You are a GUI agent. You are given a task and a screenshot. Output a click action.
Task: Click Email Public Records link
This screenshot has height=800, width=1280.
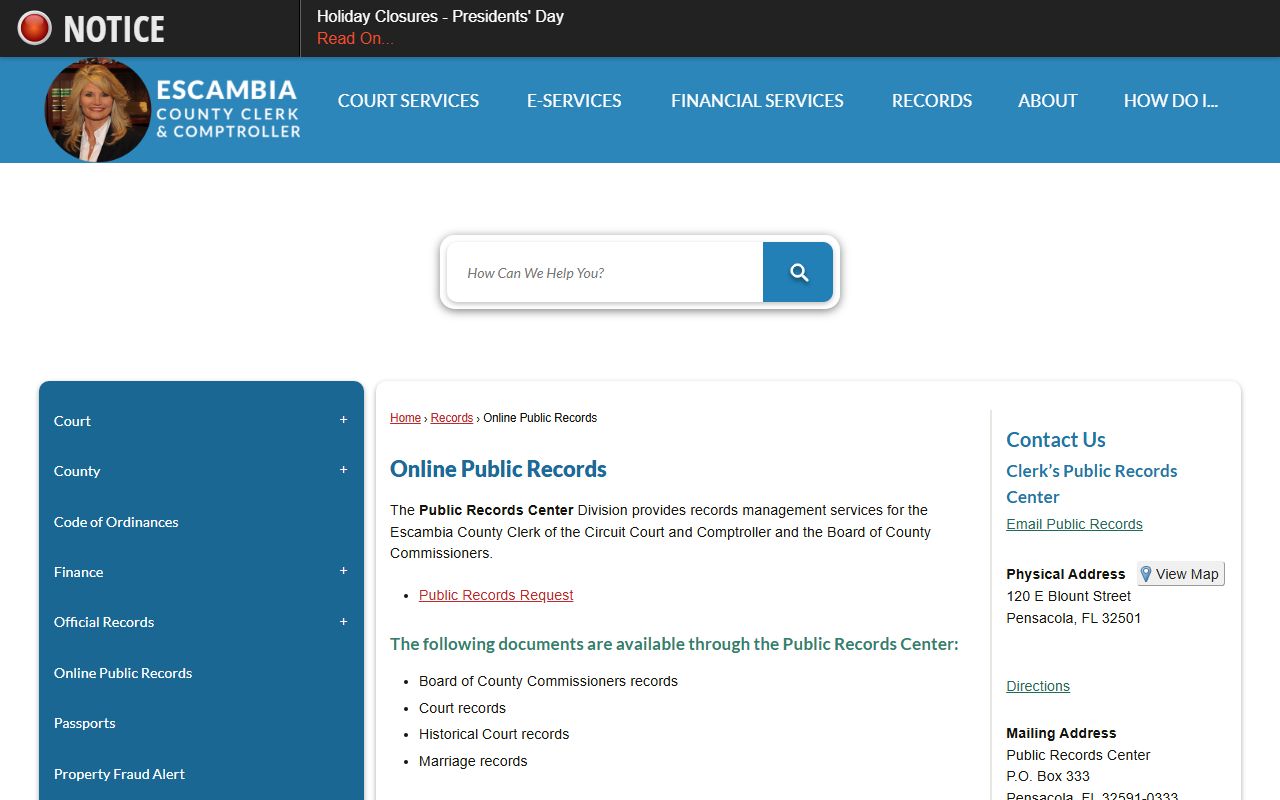[1074, 524]
